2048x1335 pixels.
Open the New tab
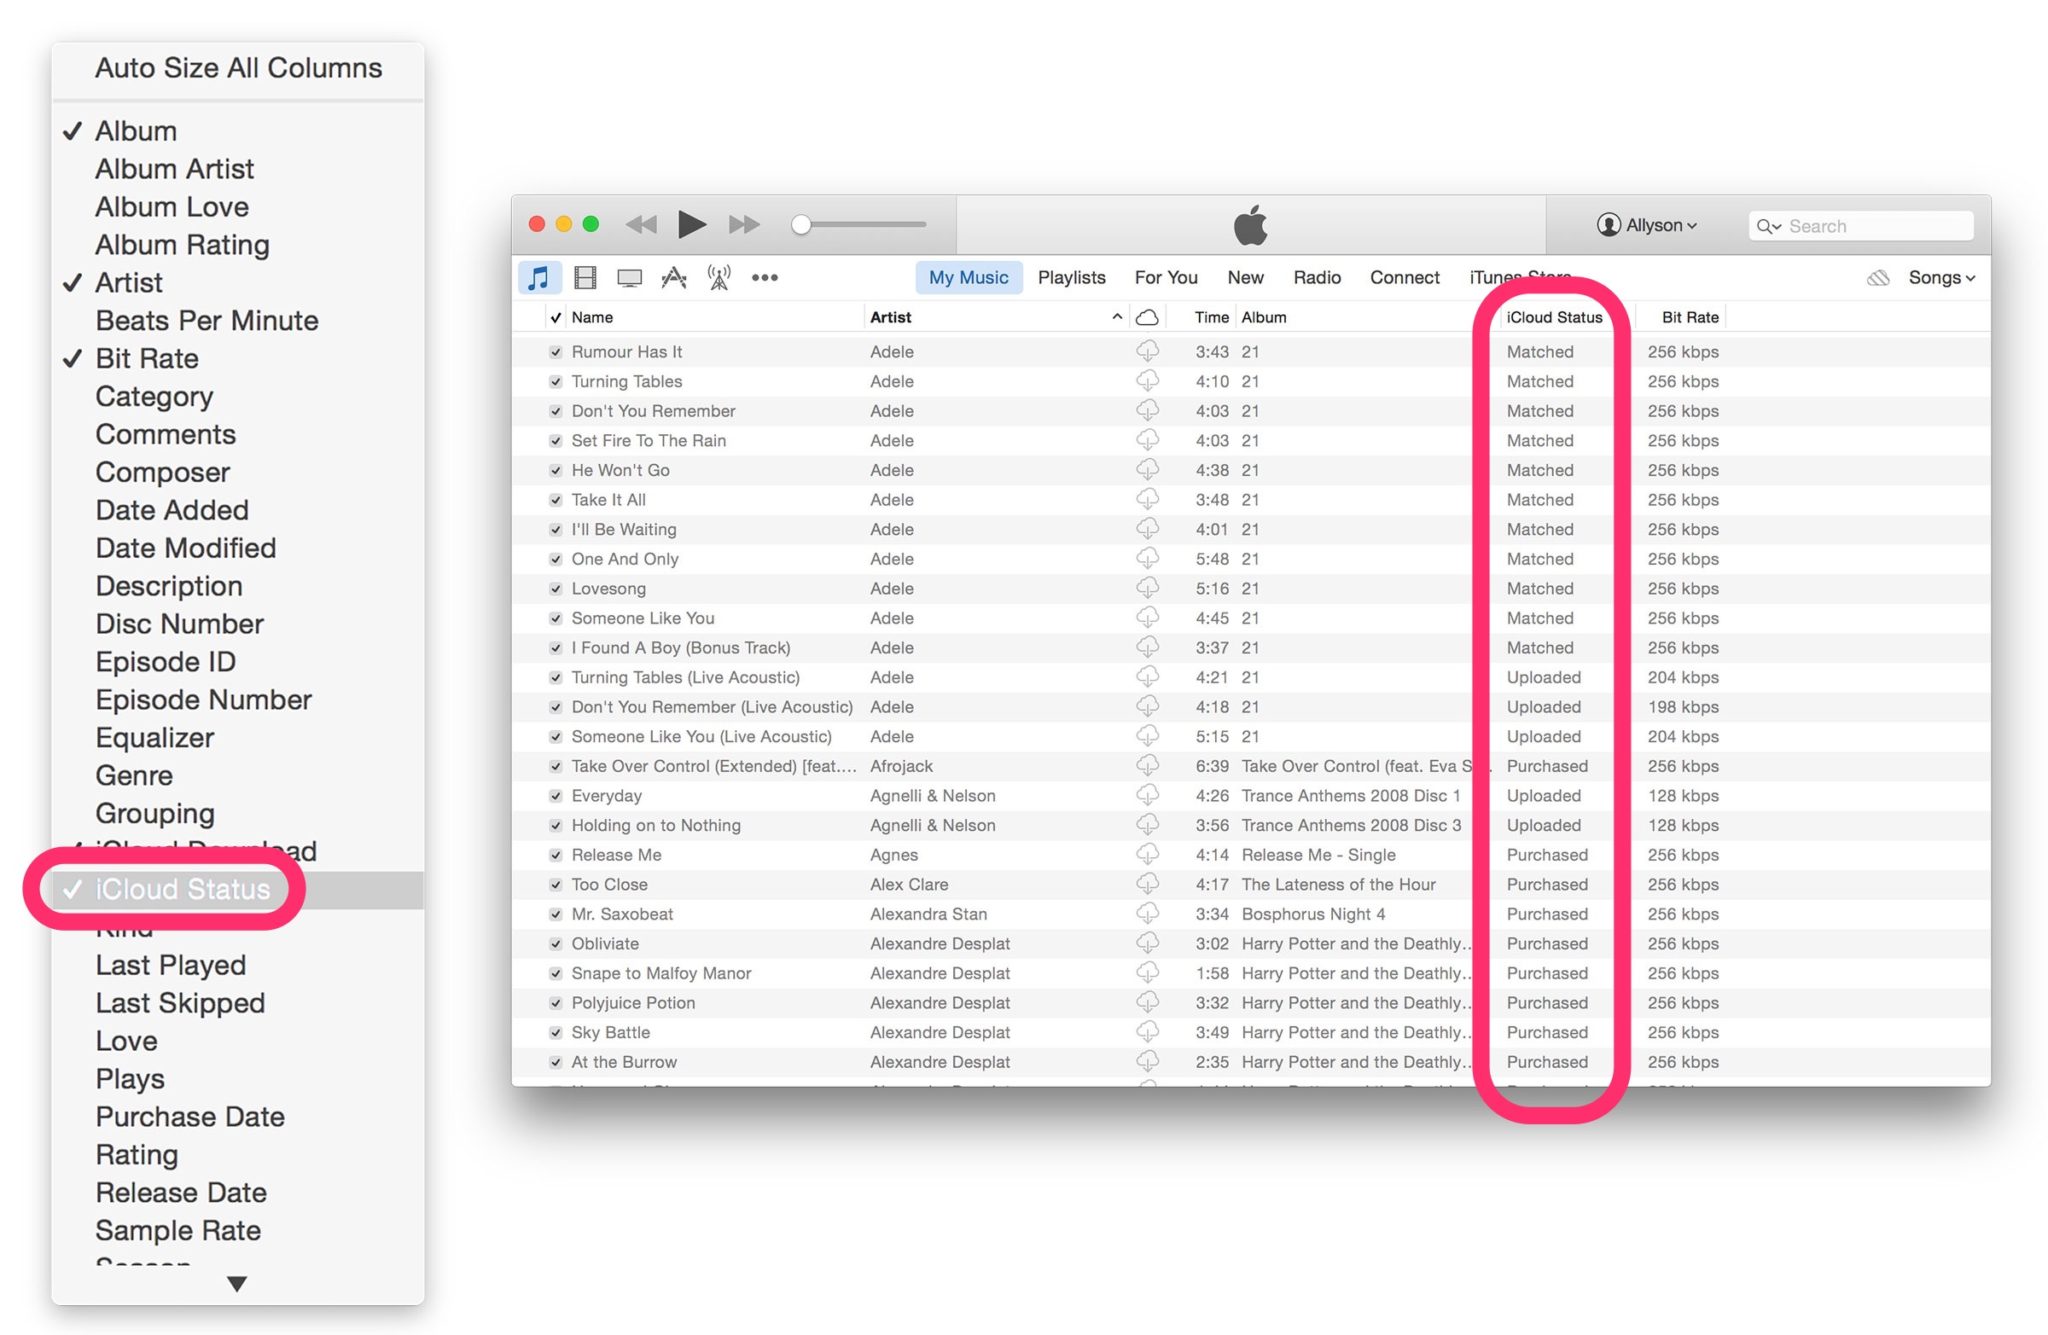1245,277
